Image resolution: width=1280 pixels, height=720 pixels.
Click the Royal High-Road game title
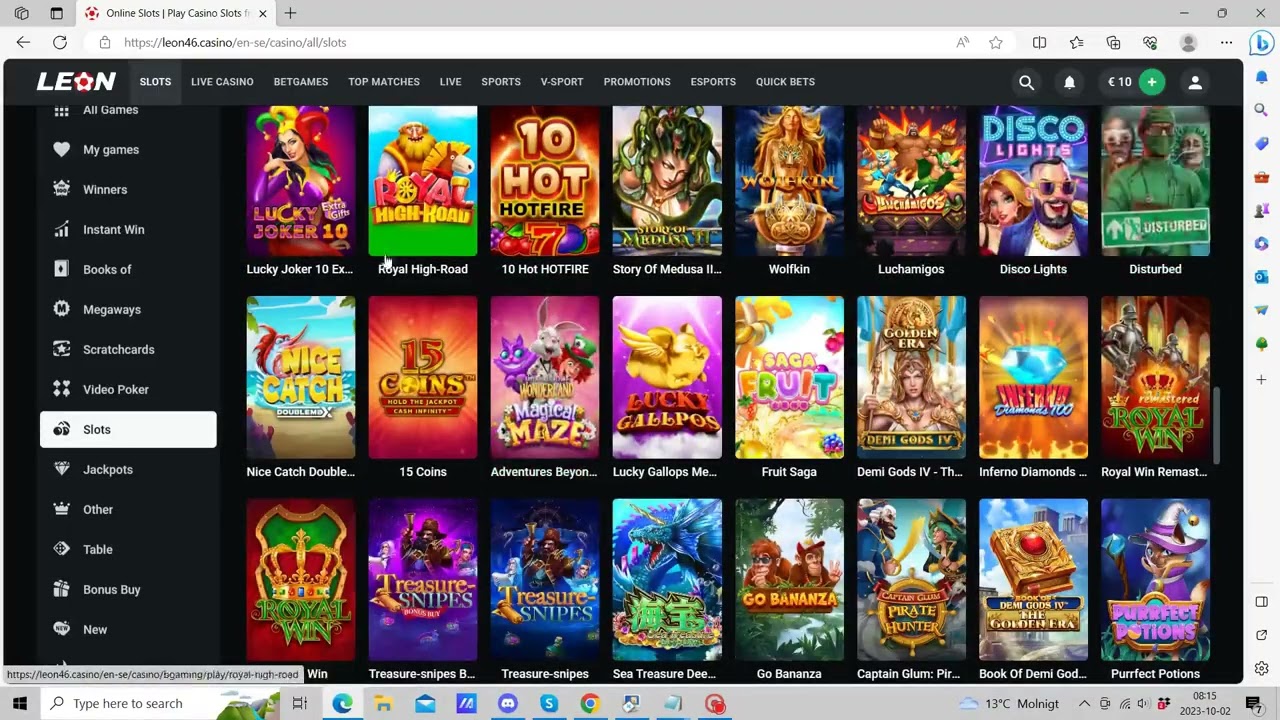423,269
